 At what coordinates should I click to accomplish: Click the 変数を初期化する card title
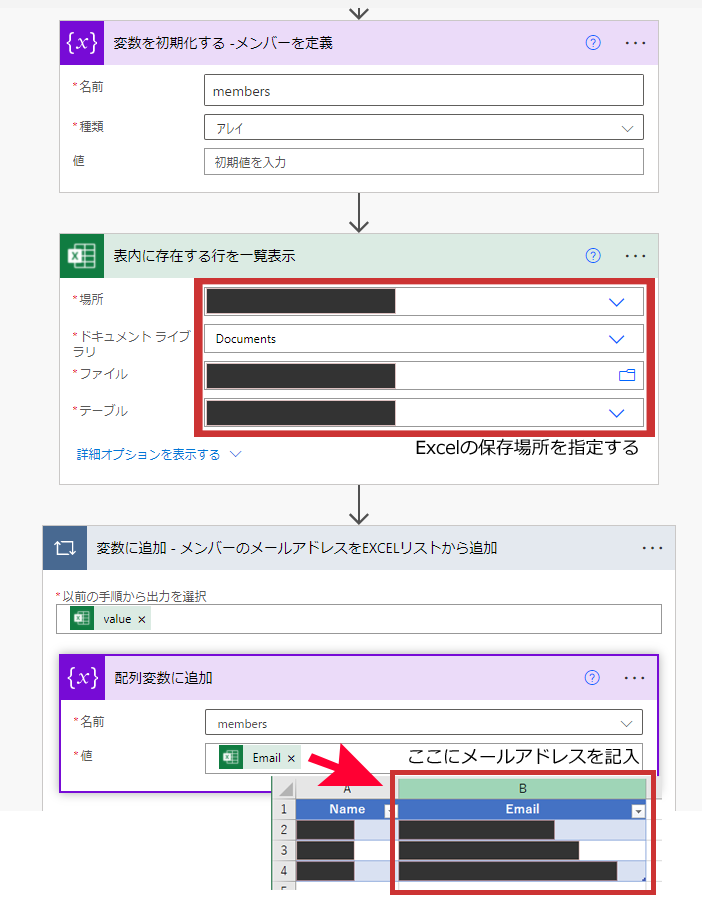(x=223, y=43)
